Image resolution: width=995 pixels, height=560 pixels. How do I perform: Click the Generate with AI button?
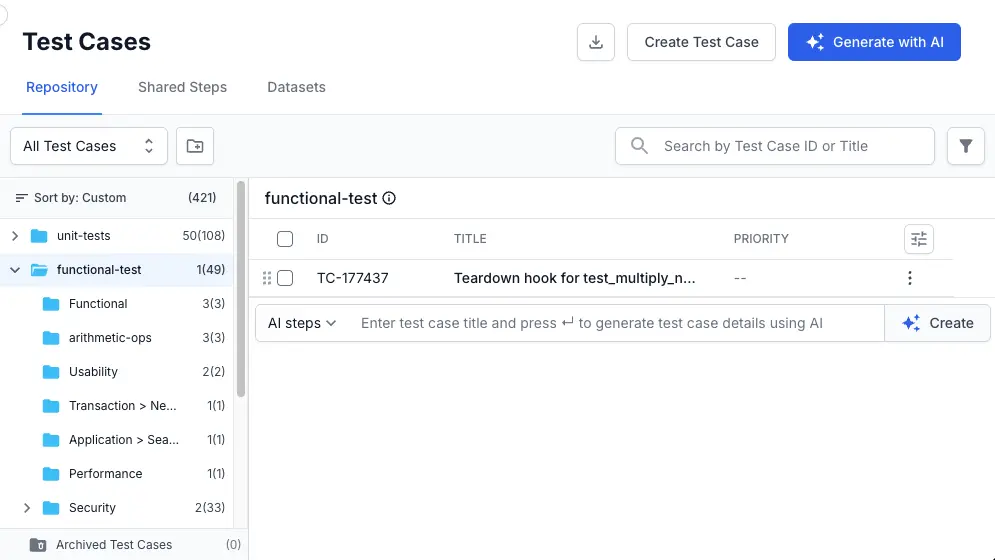(x=874, y=42)
